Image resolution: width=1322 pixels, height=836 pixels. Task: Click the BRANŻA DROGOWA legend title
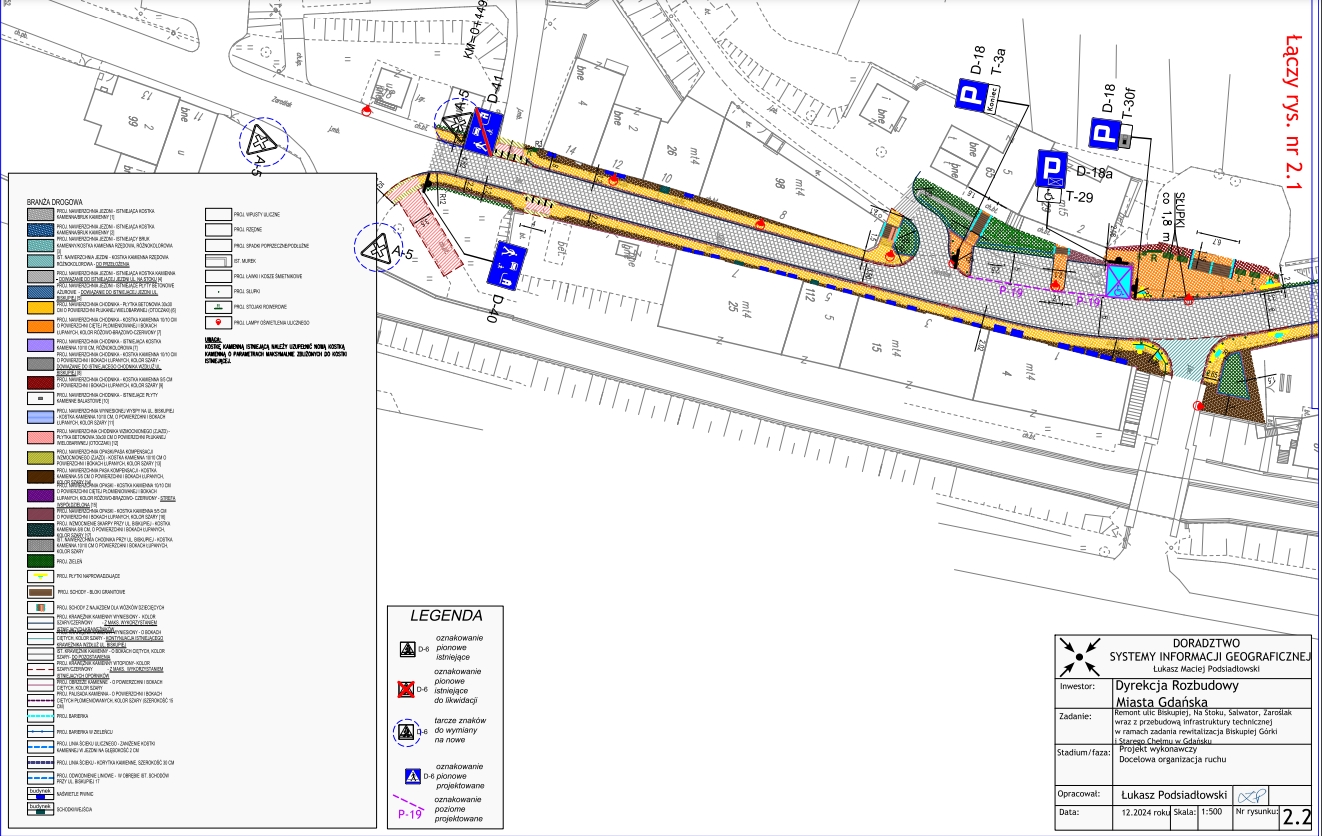(x=55, y=202)
